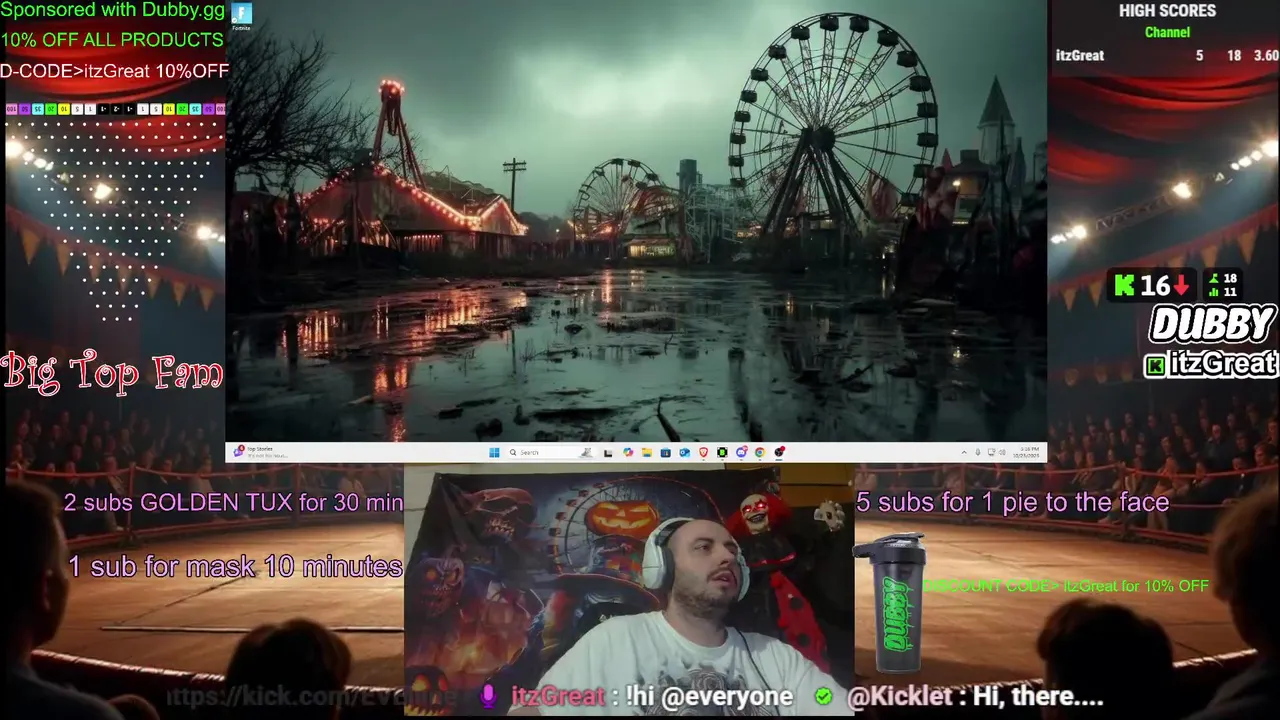Open the Fortnite desktop shortcut icon
The image size is (1280, 720).
pos(242,16)
